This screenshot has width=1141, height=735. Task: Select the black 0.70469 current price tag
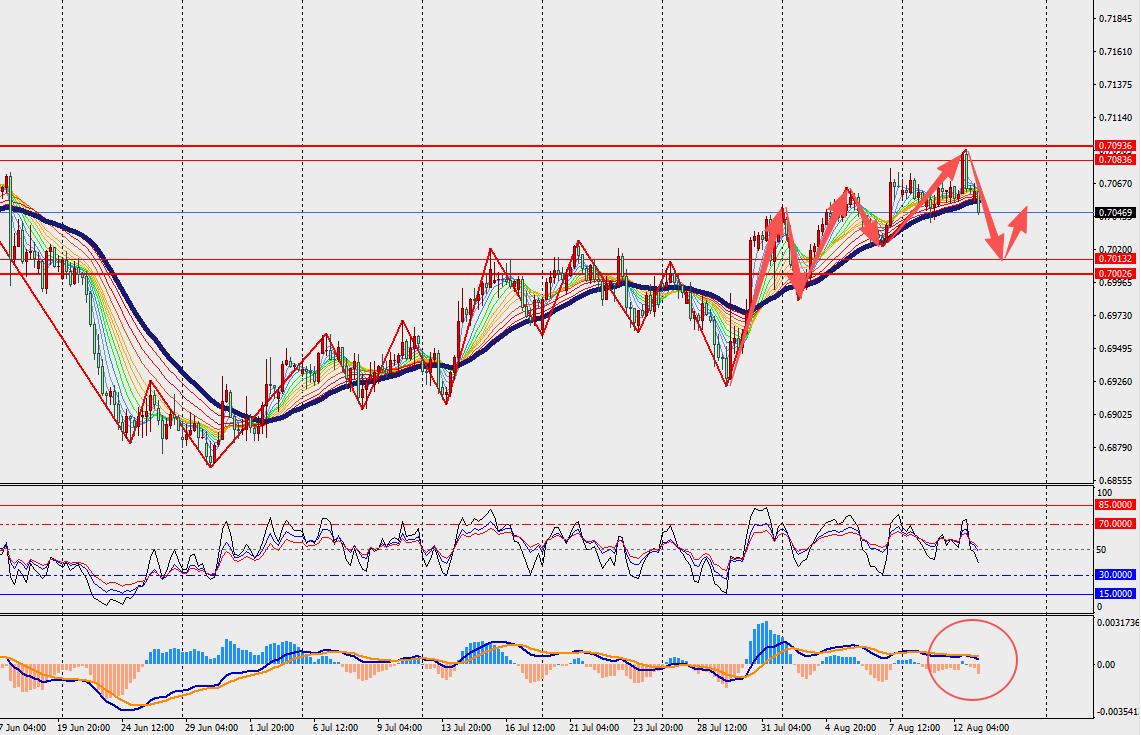(x=1115, y=212)
